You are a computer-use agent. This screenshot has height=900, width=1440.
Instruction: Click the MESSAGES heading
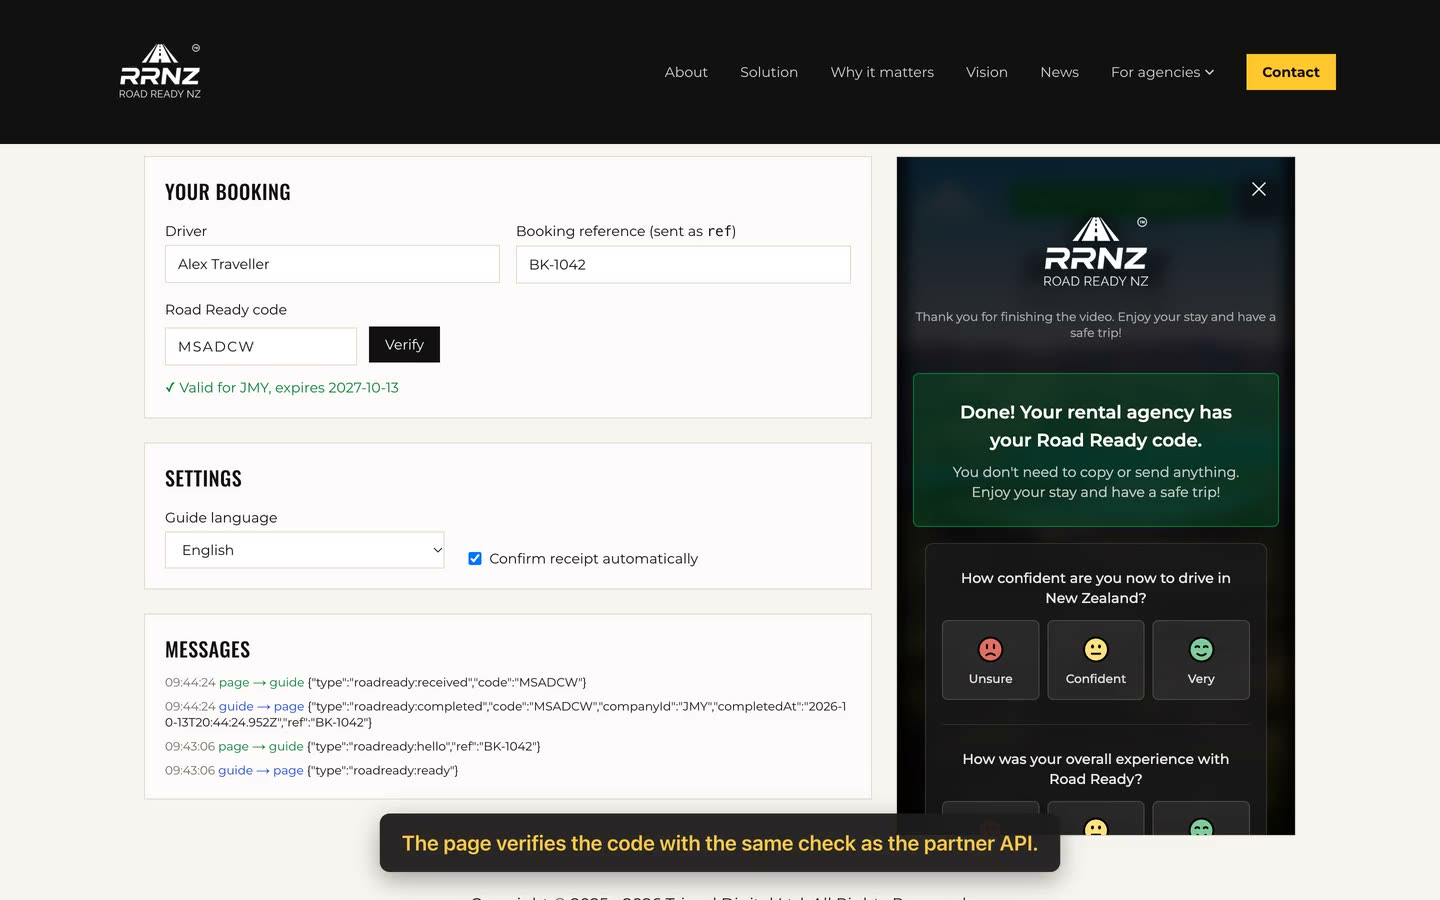point(207,650)
